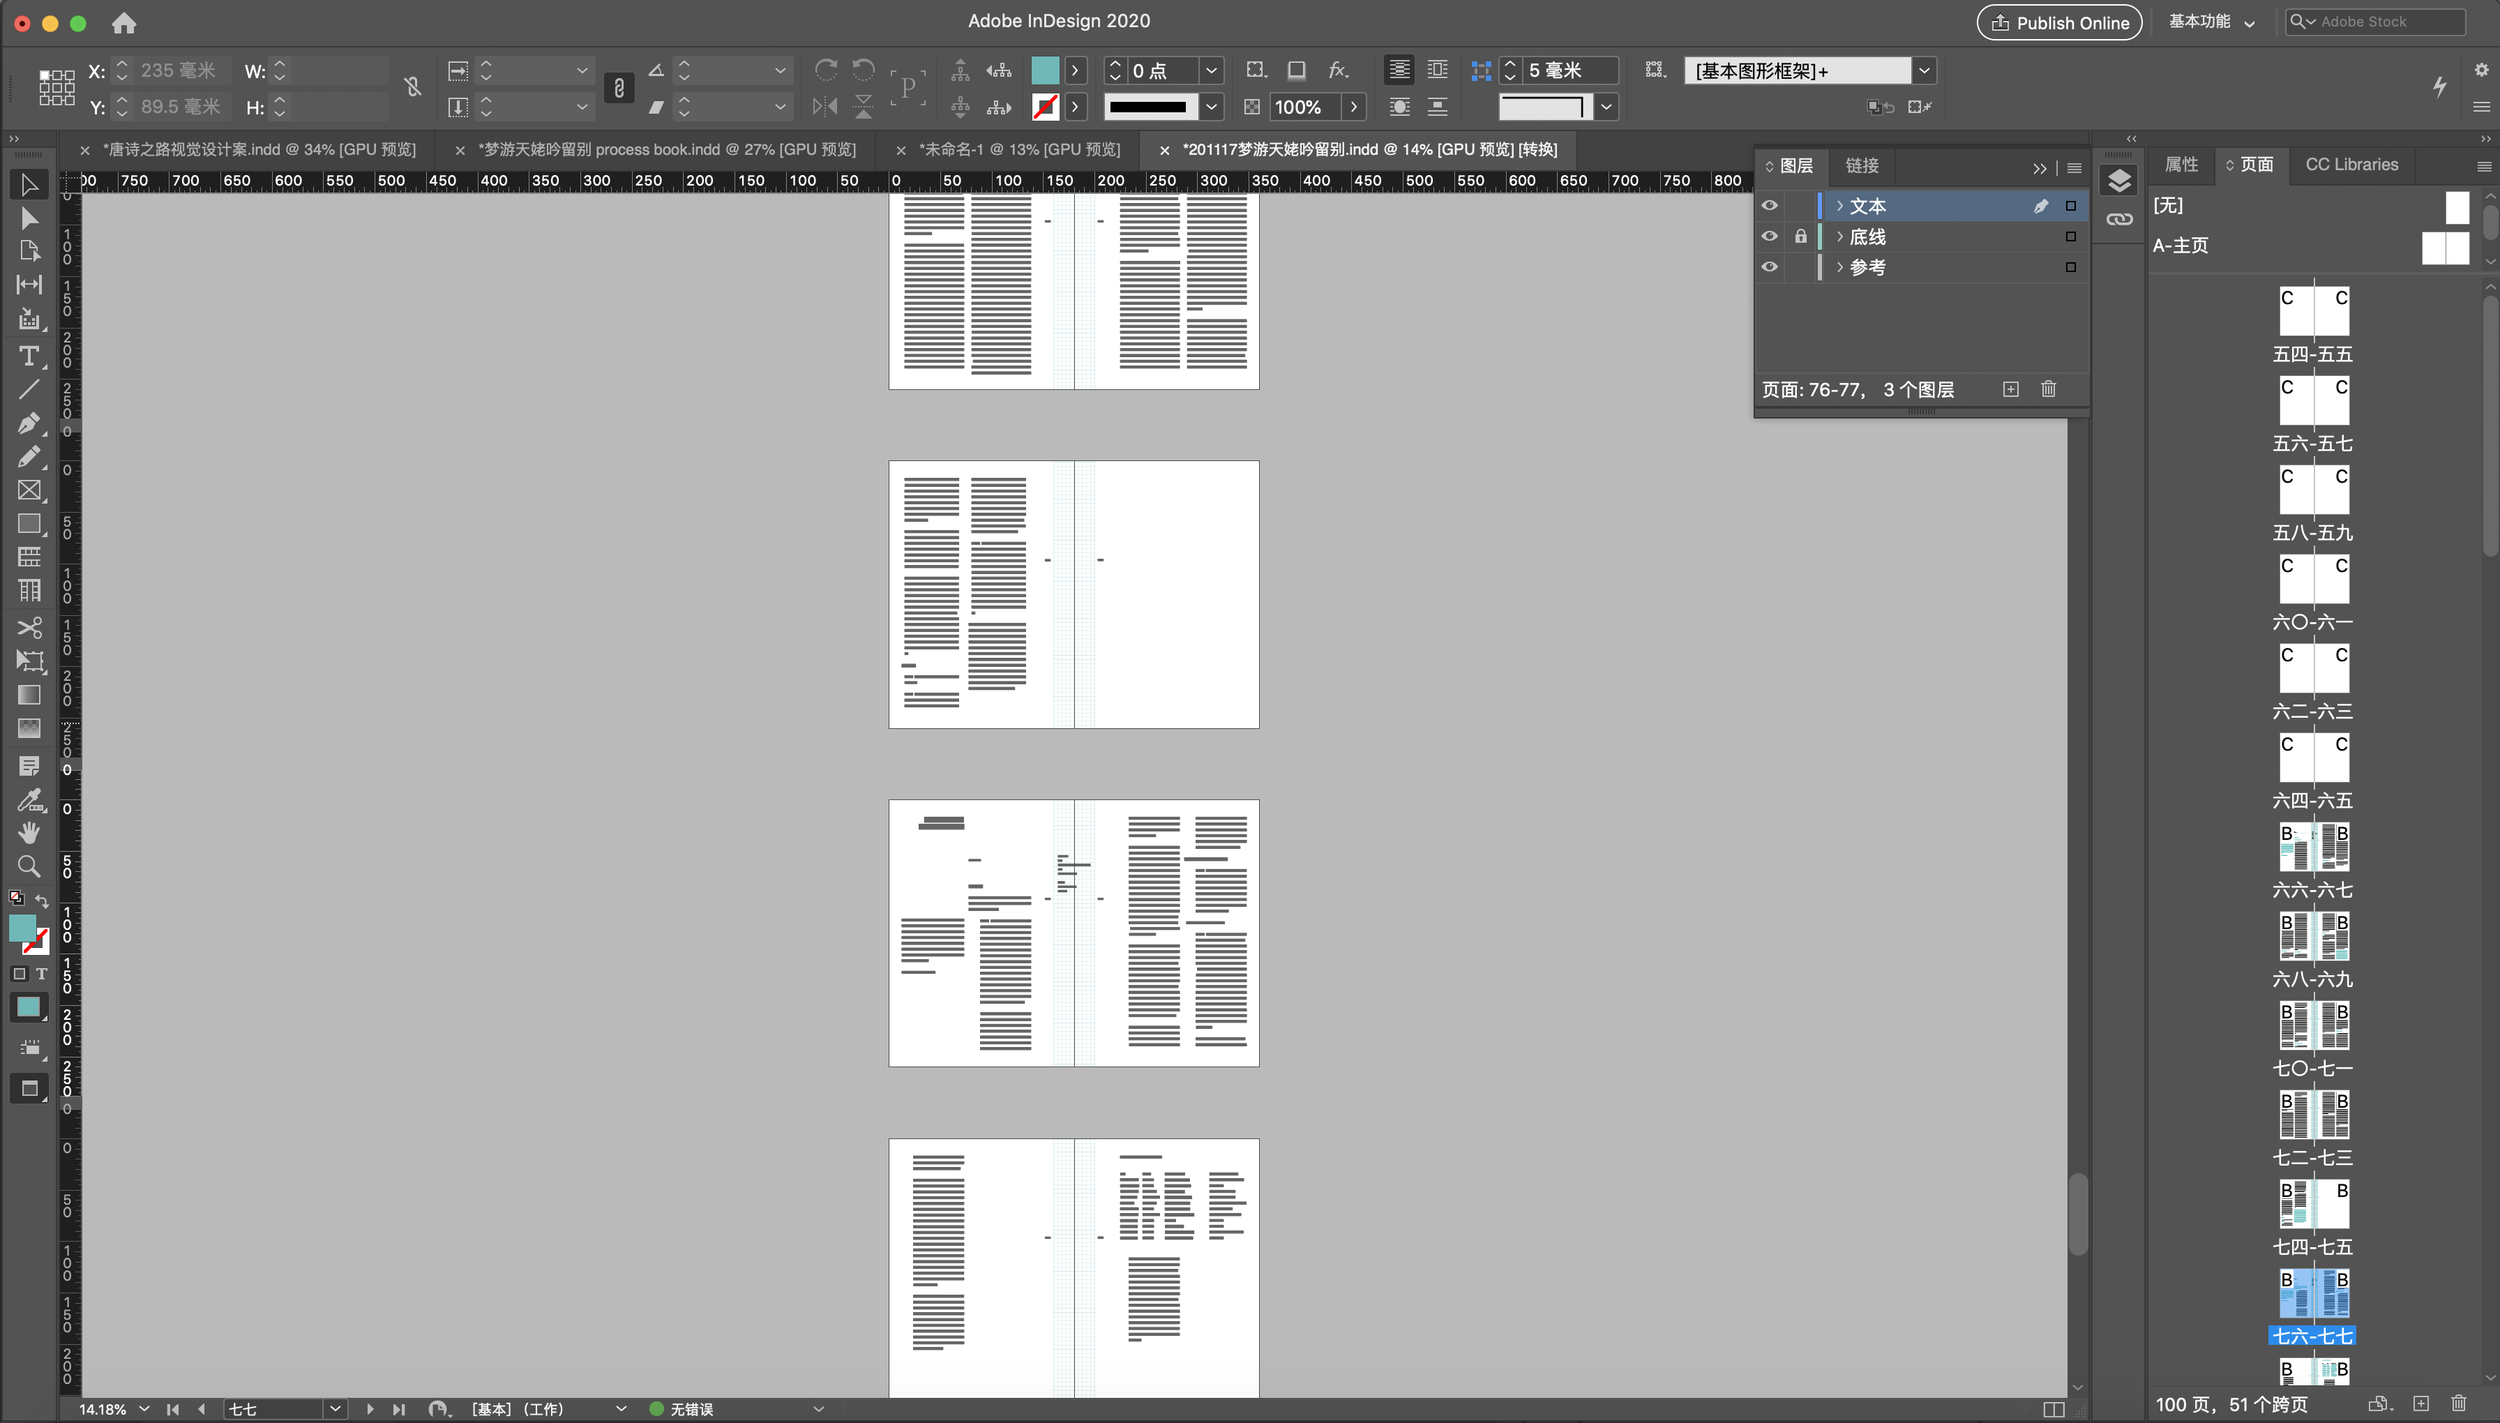
Task: Create new layer in Layers panel
Action: click(x=2011, y=389)
